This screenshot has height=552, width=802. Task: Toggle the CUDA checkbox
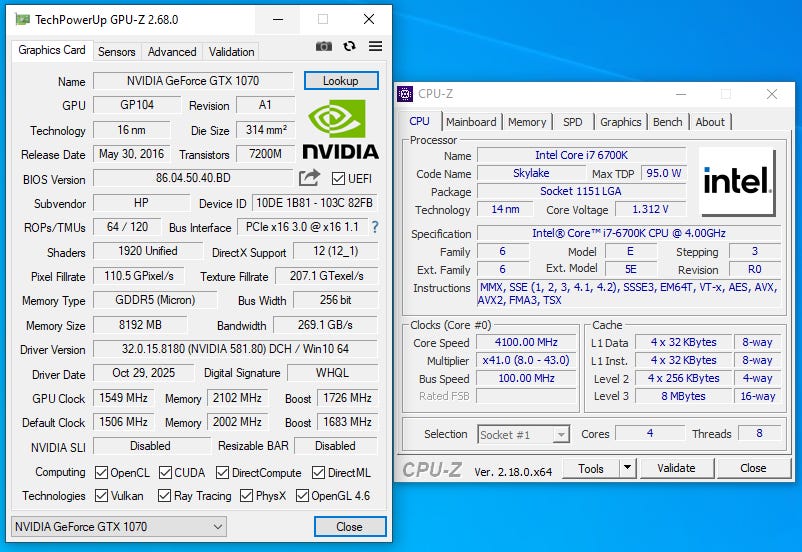[165, 473]
